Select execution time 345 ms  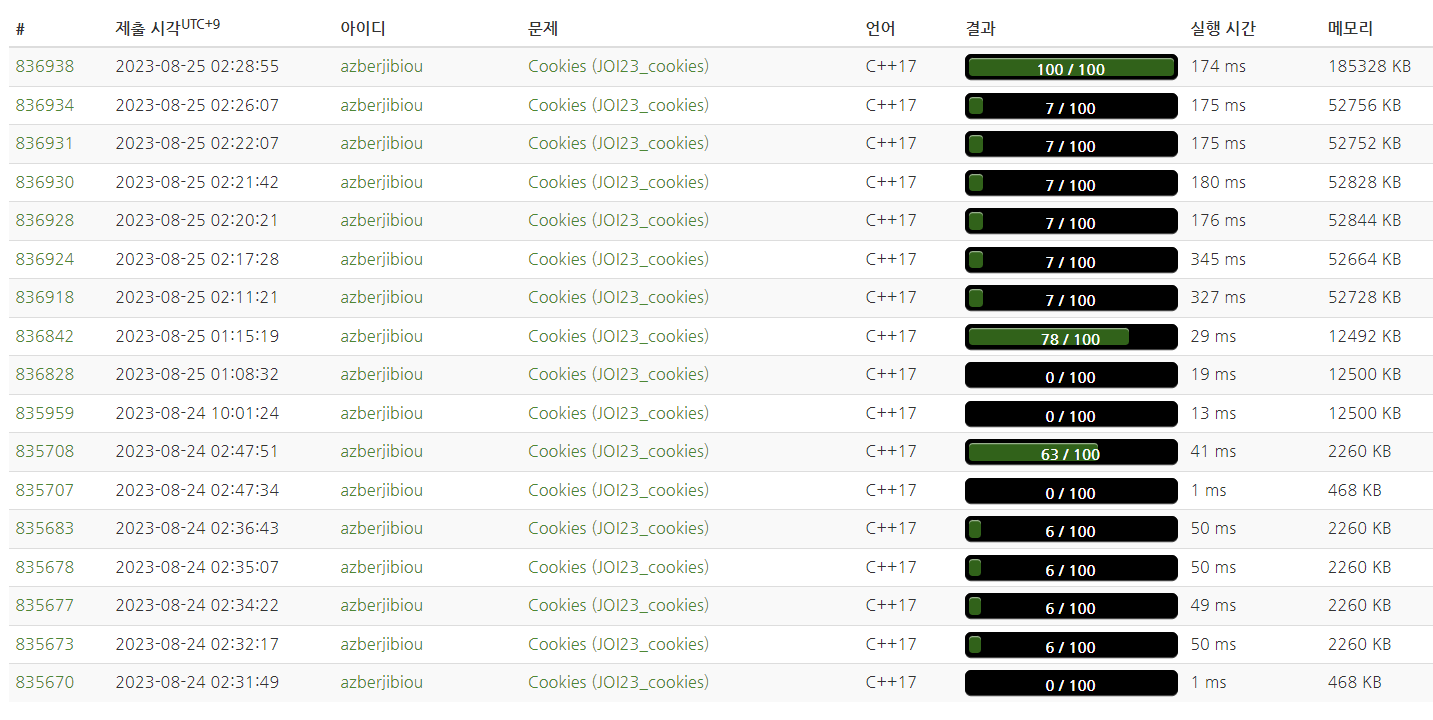[x=1218, y=259]
